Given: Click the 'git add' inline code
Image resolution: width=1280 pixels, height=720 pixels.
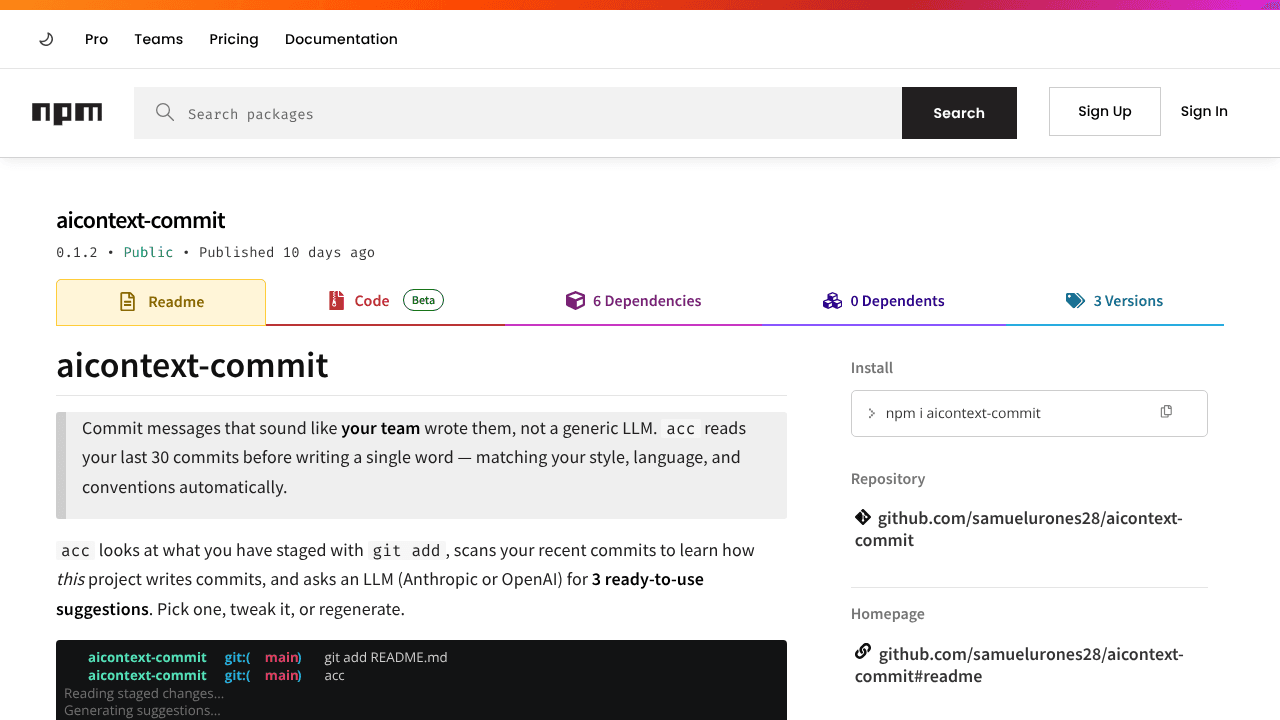Looking at the screenshot, I should [x=406, y=550].
